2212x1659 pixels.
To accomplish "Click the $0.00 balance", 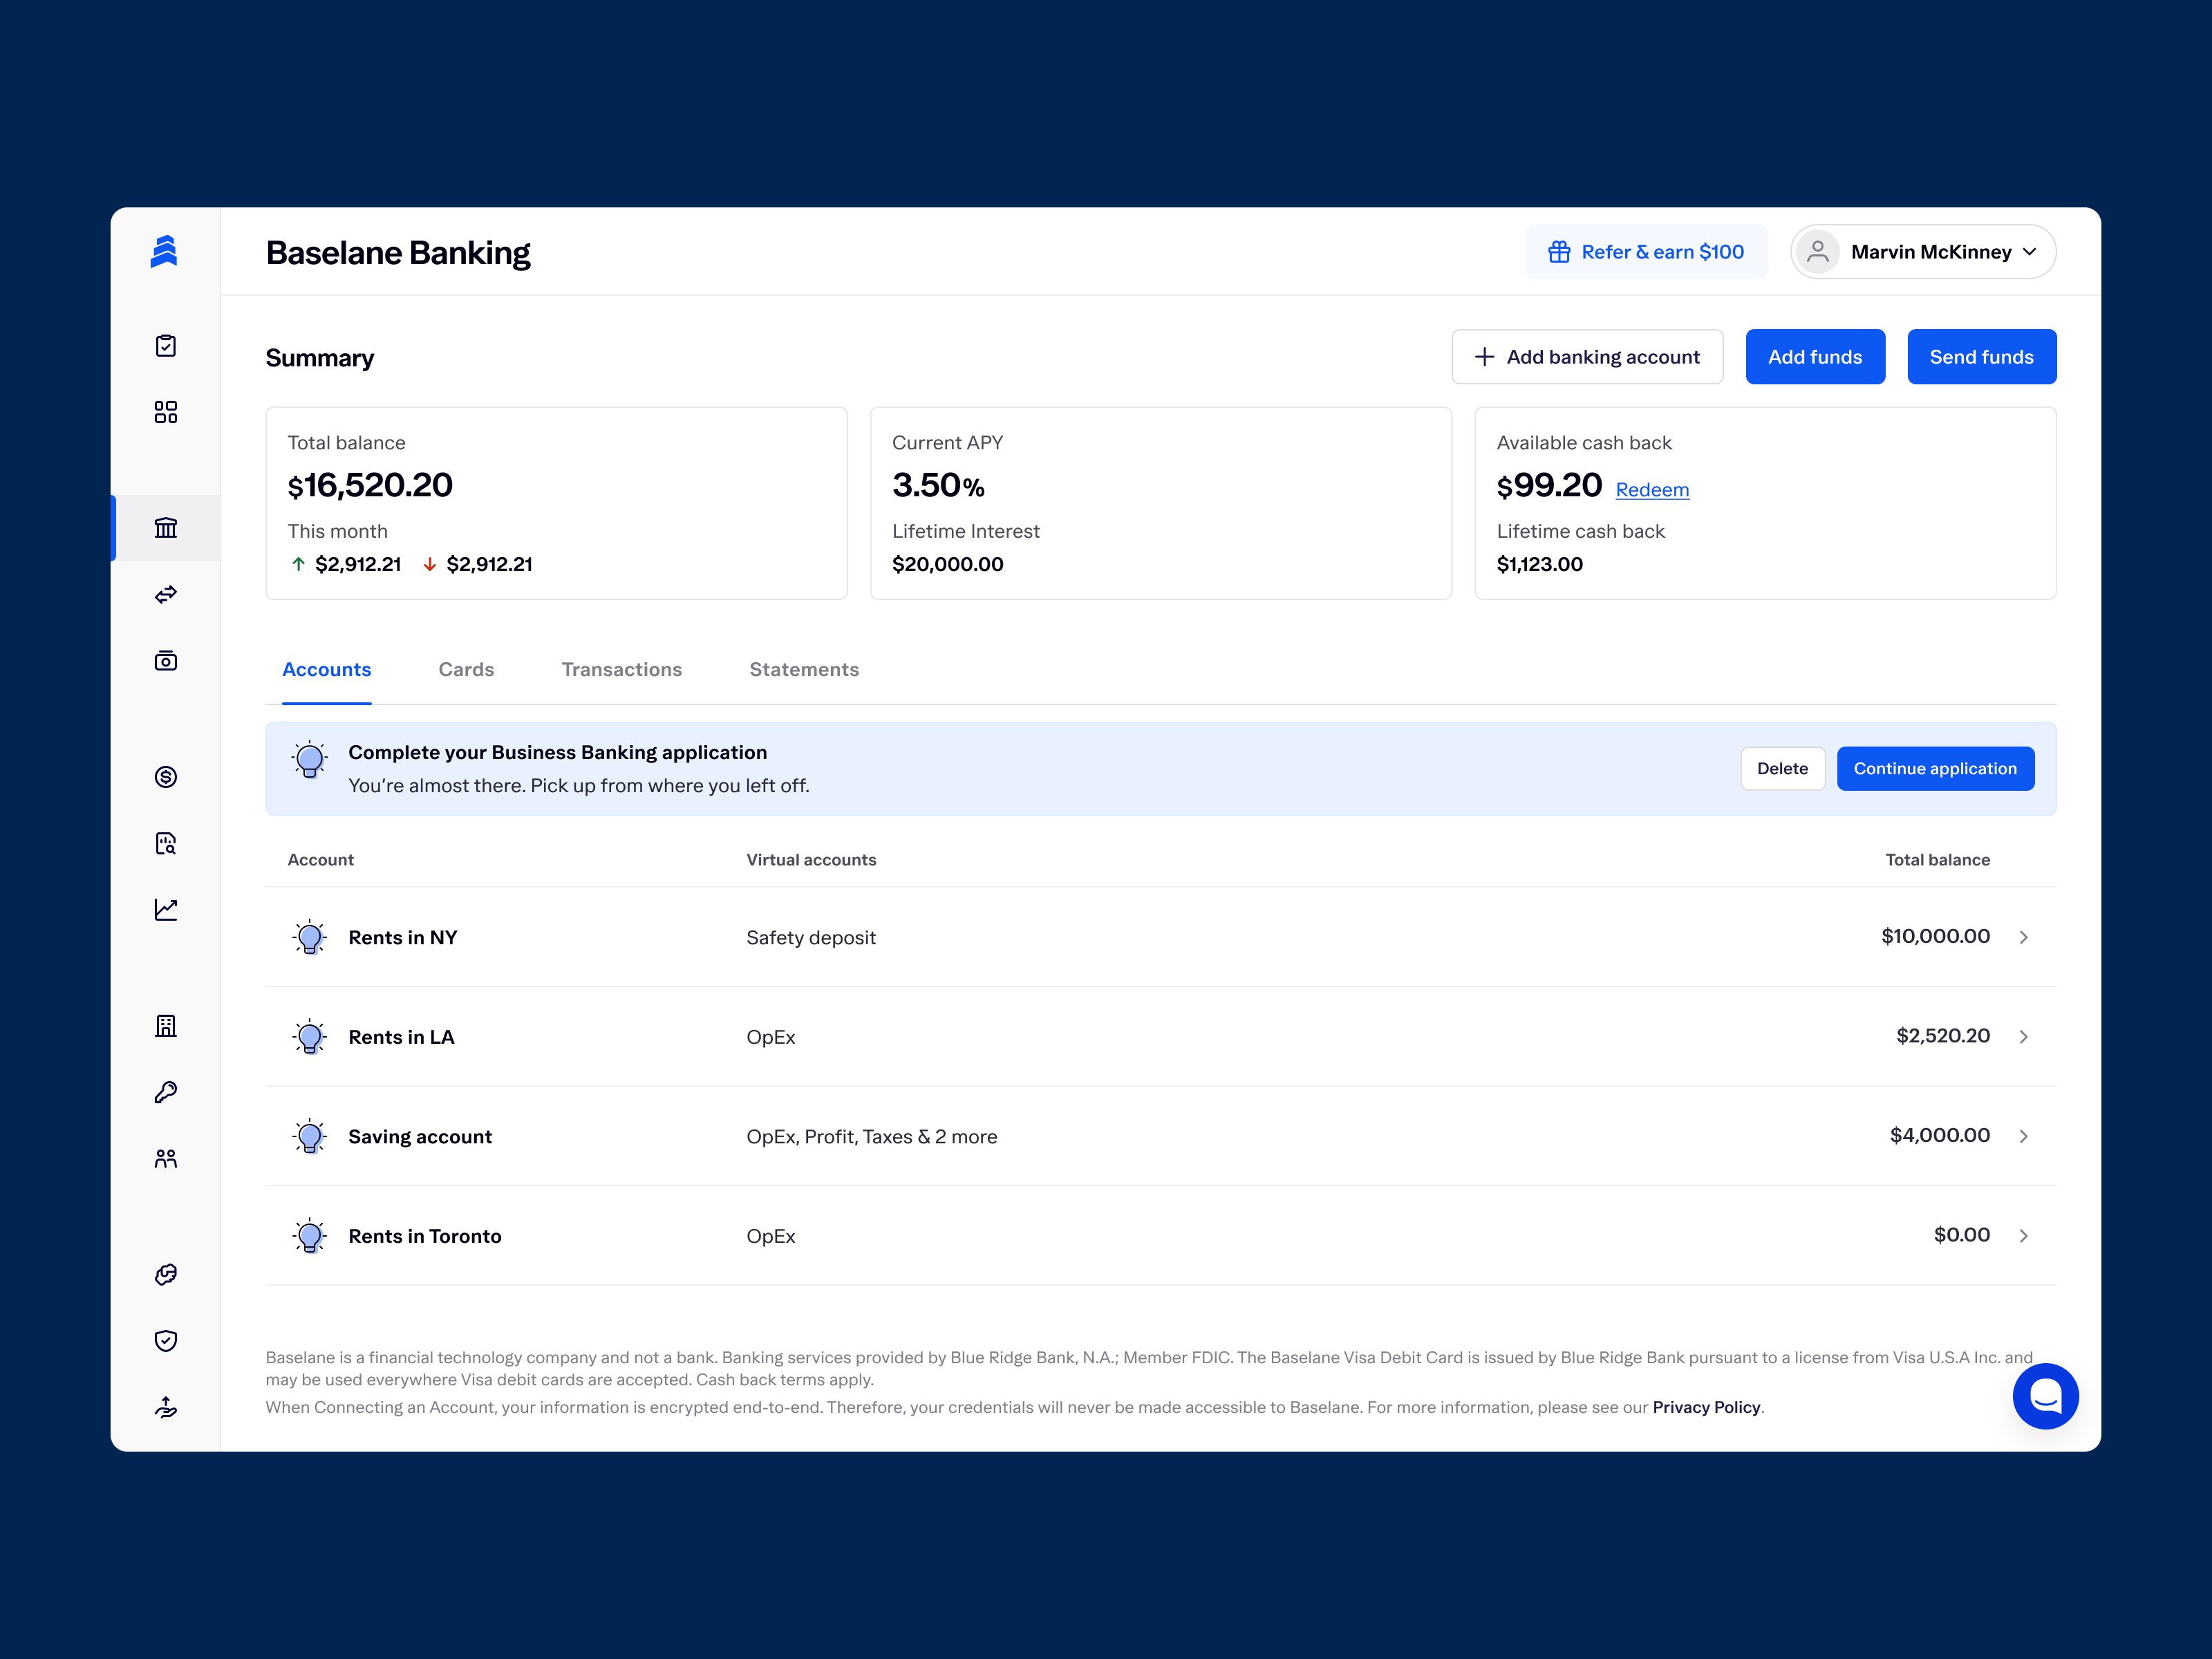I will [x=1961, y=1235].
